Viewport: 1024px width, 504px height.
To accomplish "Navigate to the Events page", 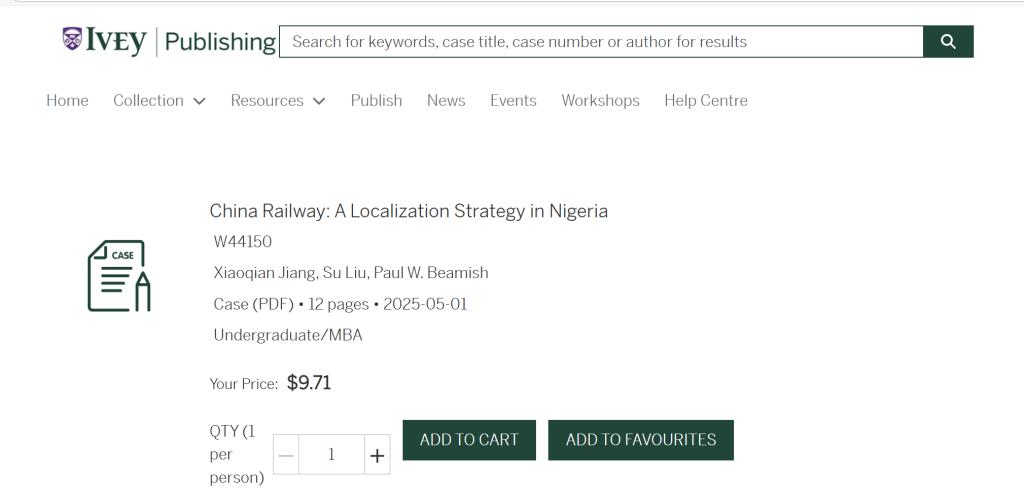I will pos(513,100).
